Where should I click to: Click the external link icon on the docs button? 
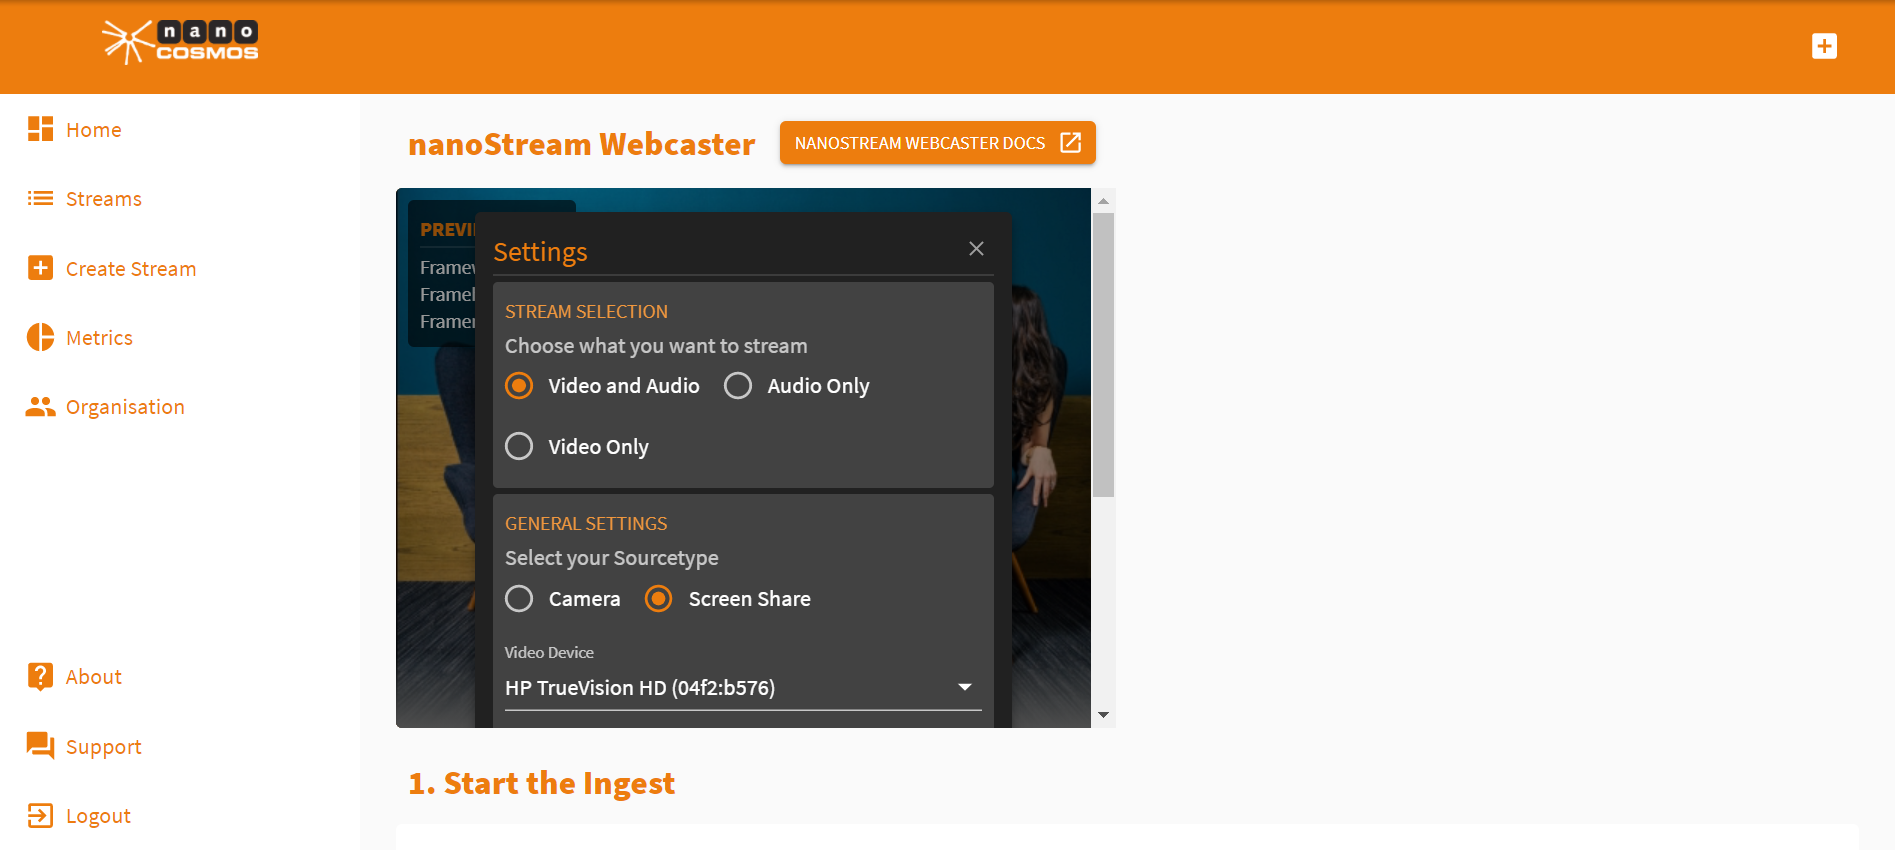[1070, 143]
